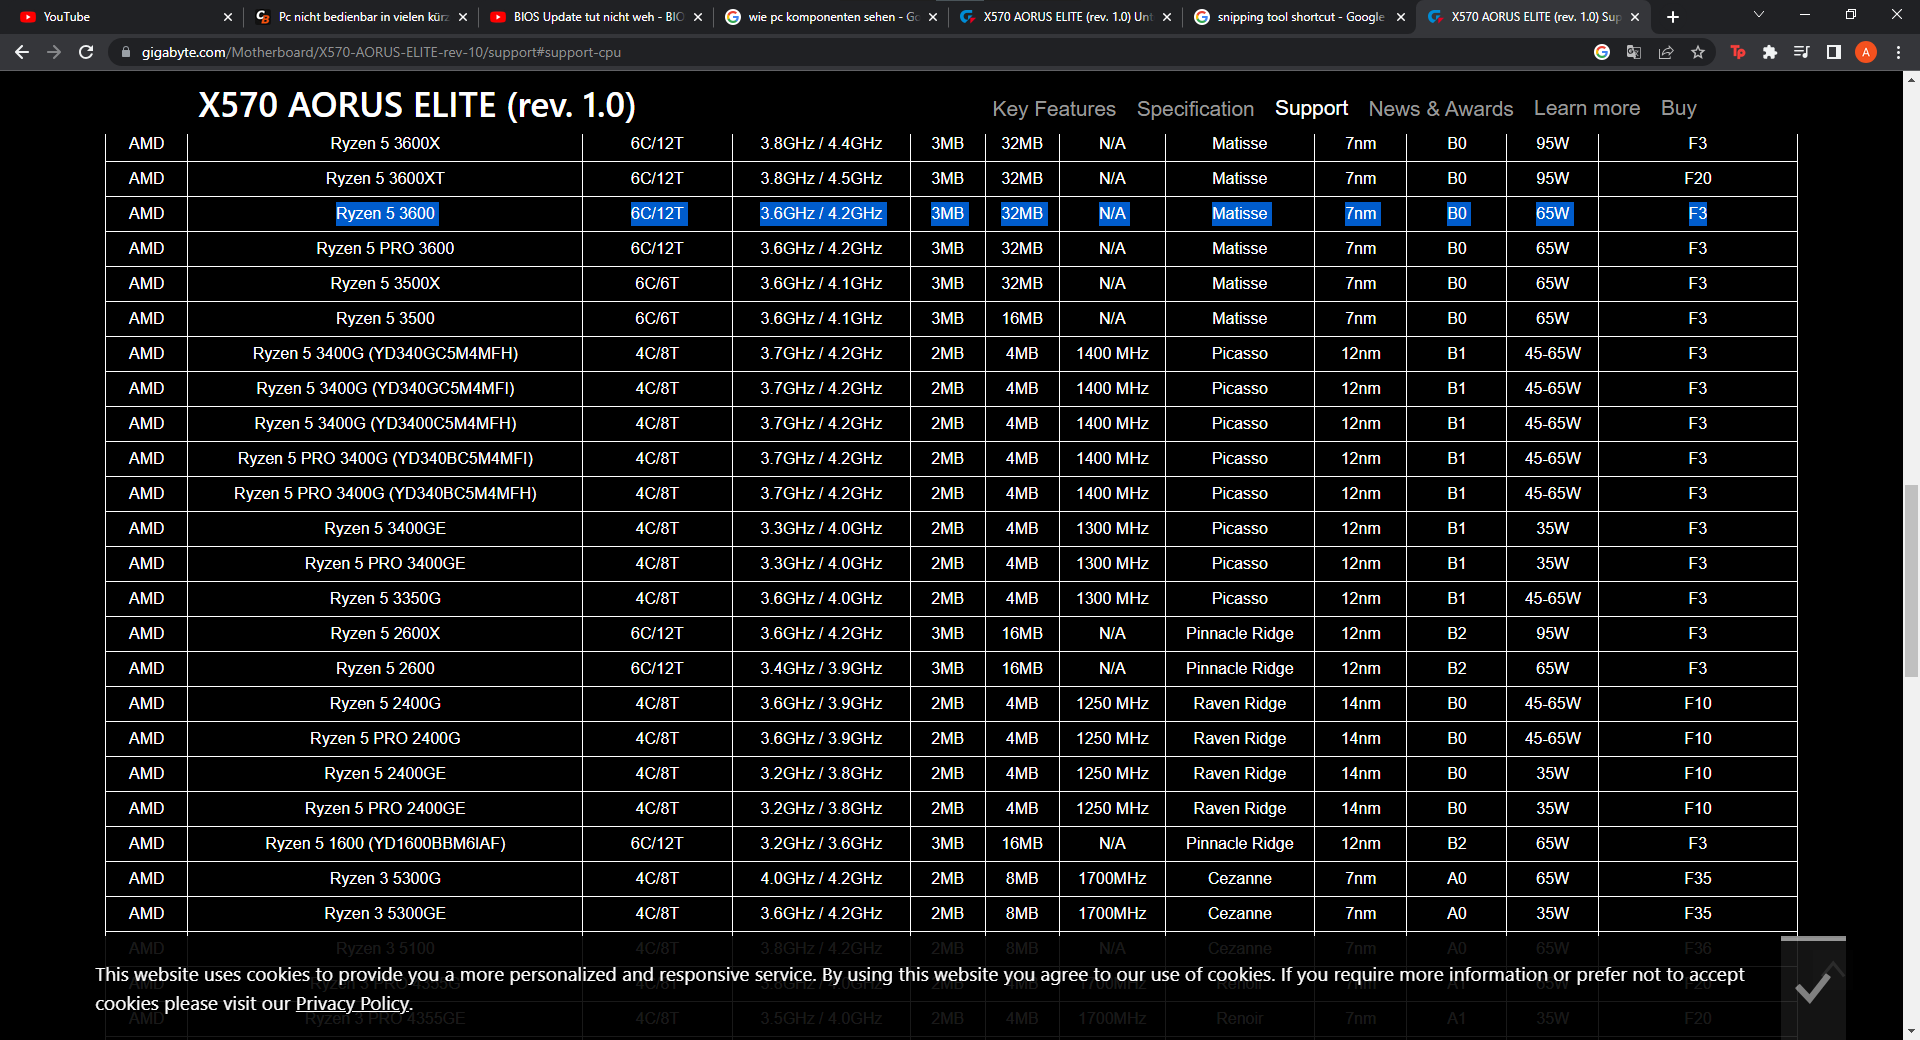This screenshot has width=1920, height=1040.
Task: Open the Chrome three-dot menu
Action: click(1898, 52)
